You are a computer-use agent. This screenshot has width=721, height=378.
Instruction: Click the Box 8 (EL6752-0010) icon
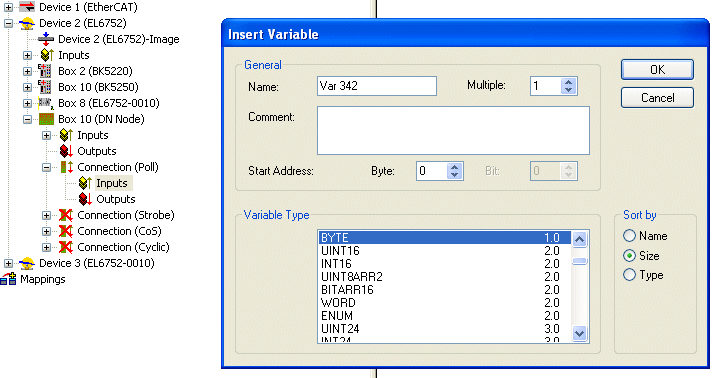[46, 103]
